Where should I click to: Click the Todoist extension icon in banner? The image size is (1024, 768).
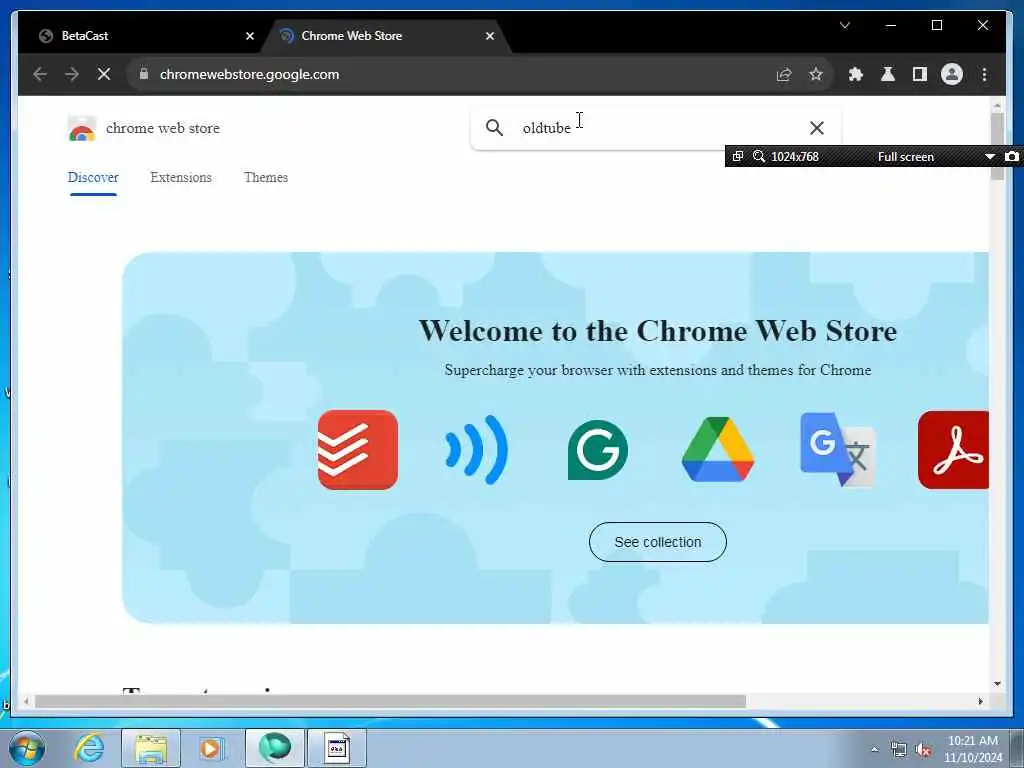click(x=357, y=450)
